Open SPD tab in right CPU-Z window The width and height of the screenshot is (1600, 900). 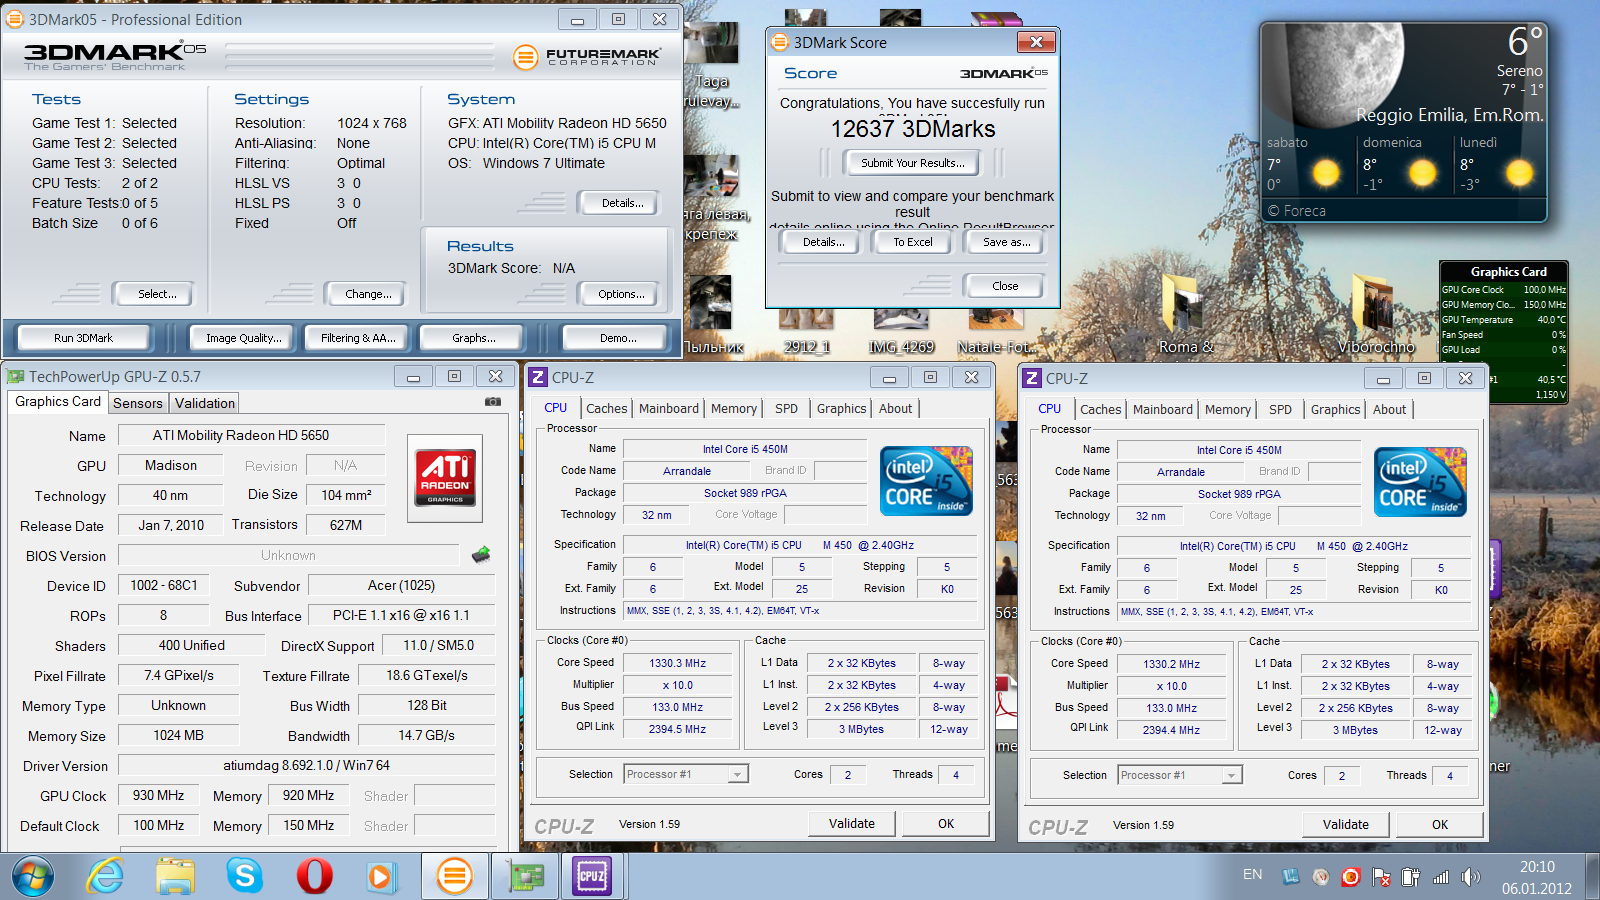(x=1280, y=409)
